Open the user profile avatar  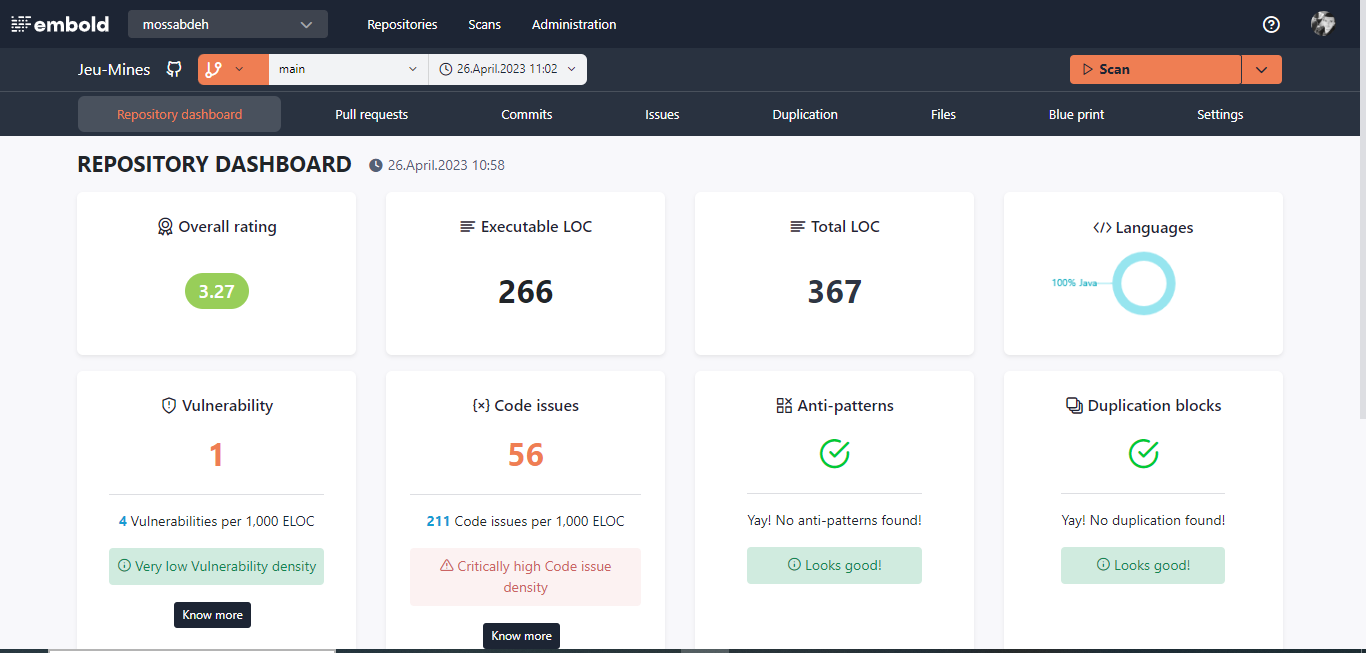(x=1322, y=23)
